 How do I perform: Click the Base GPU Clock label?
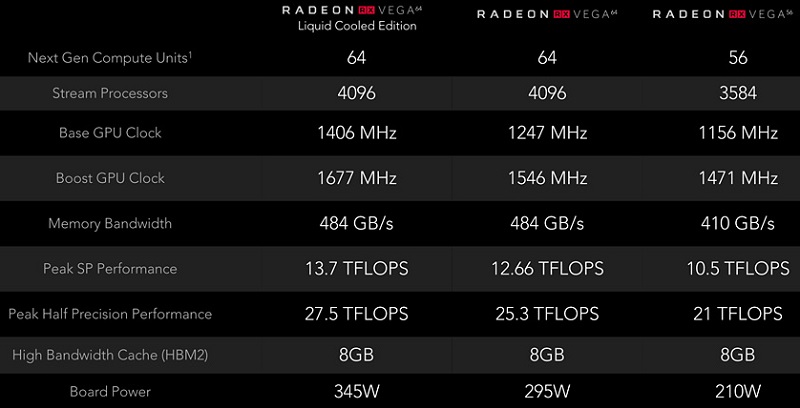coord(110,133)
